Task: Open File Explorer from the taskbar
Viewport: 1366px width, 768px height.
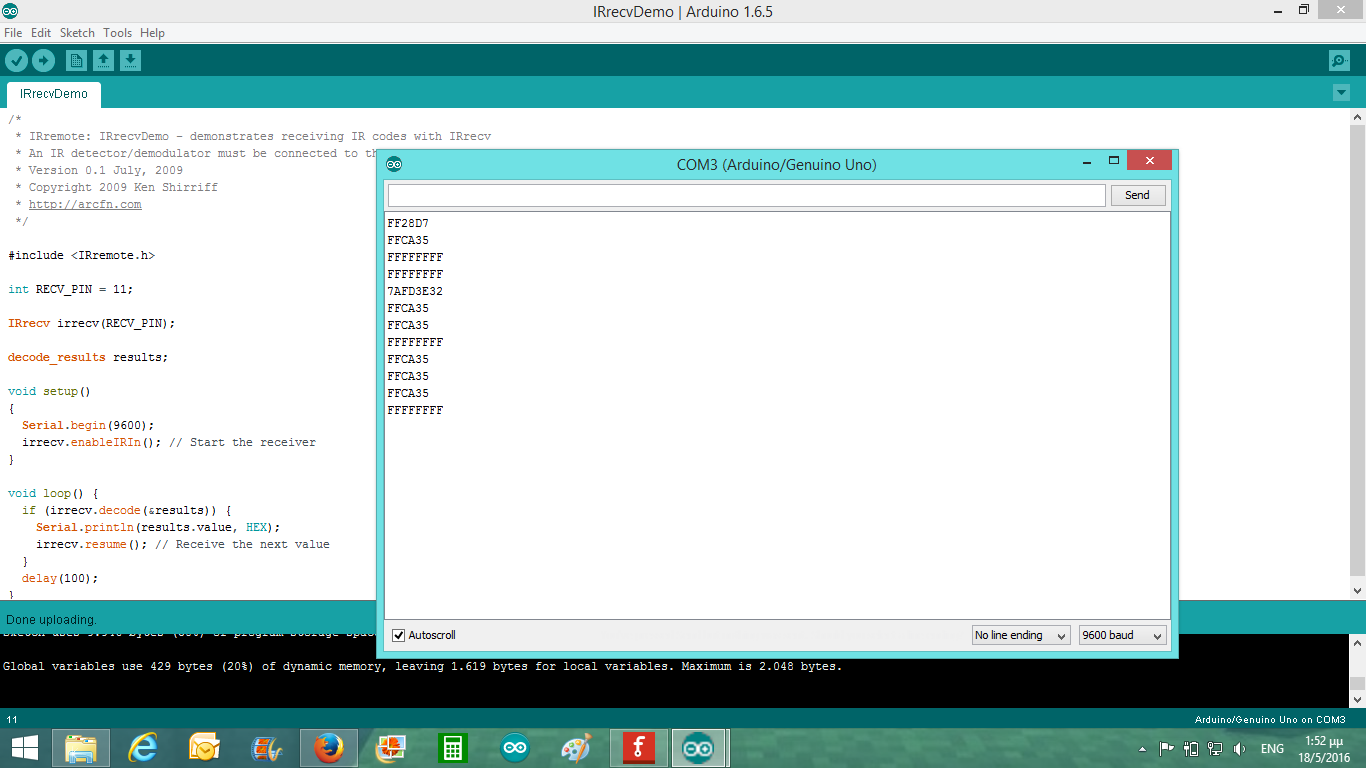Action: tap(80, 748)
